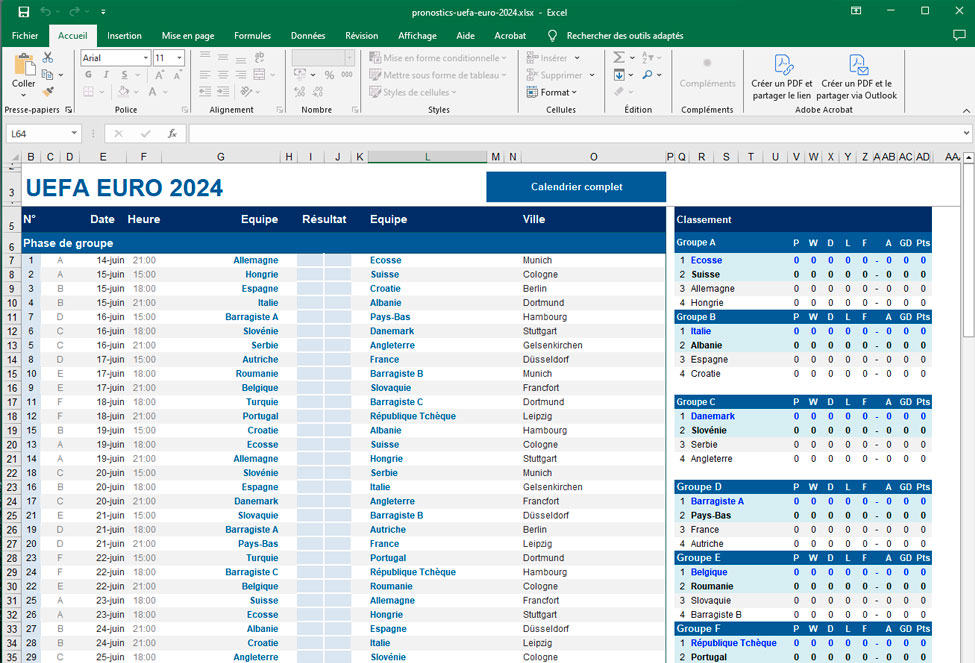Click the align right icon

(241, 75)
